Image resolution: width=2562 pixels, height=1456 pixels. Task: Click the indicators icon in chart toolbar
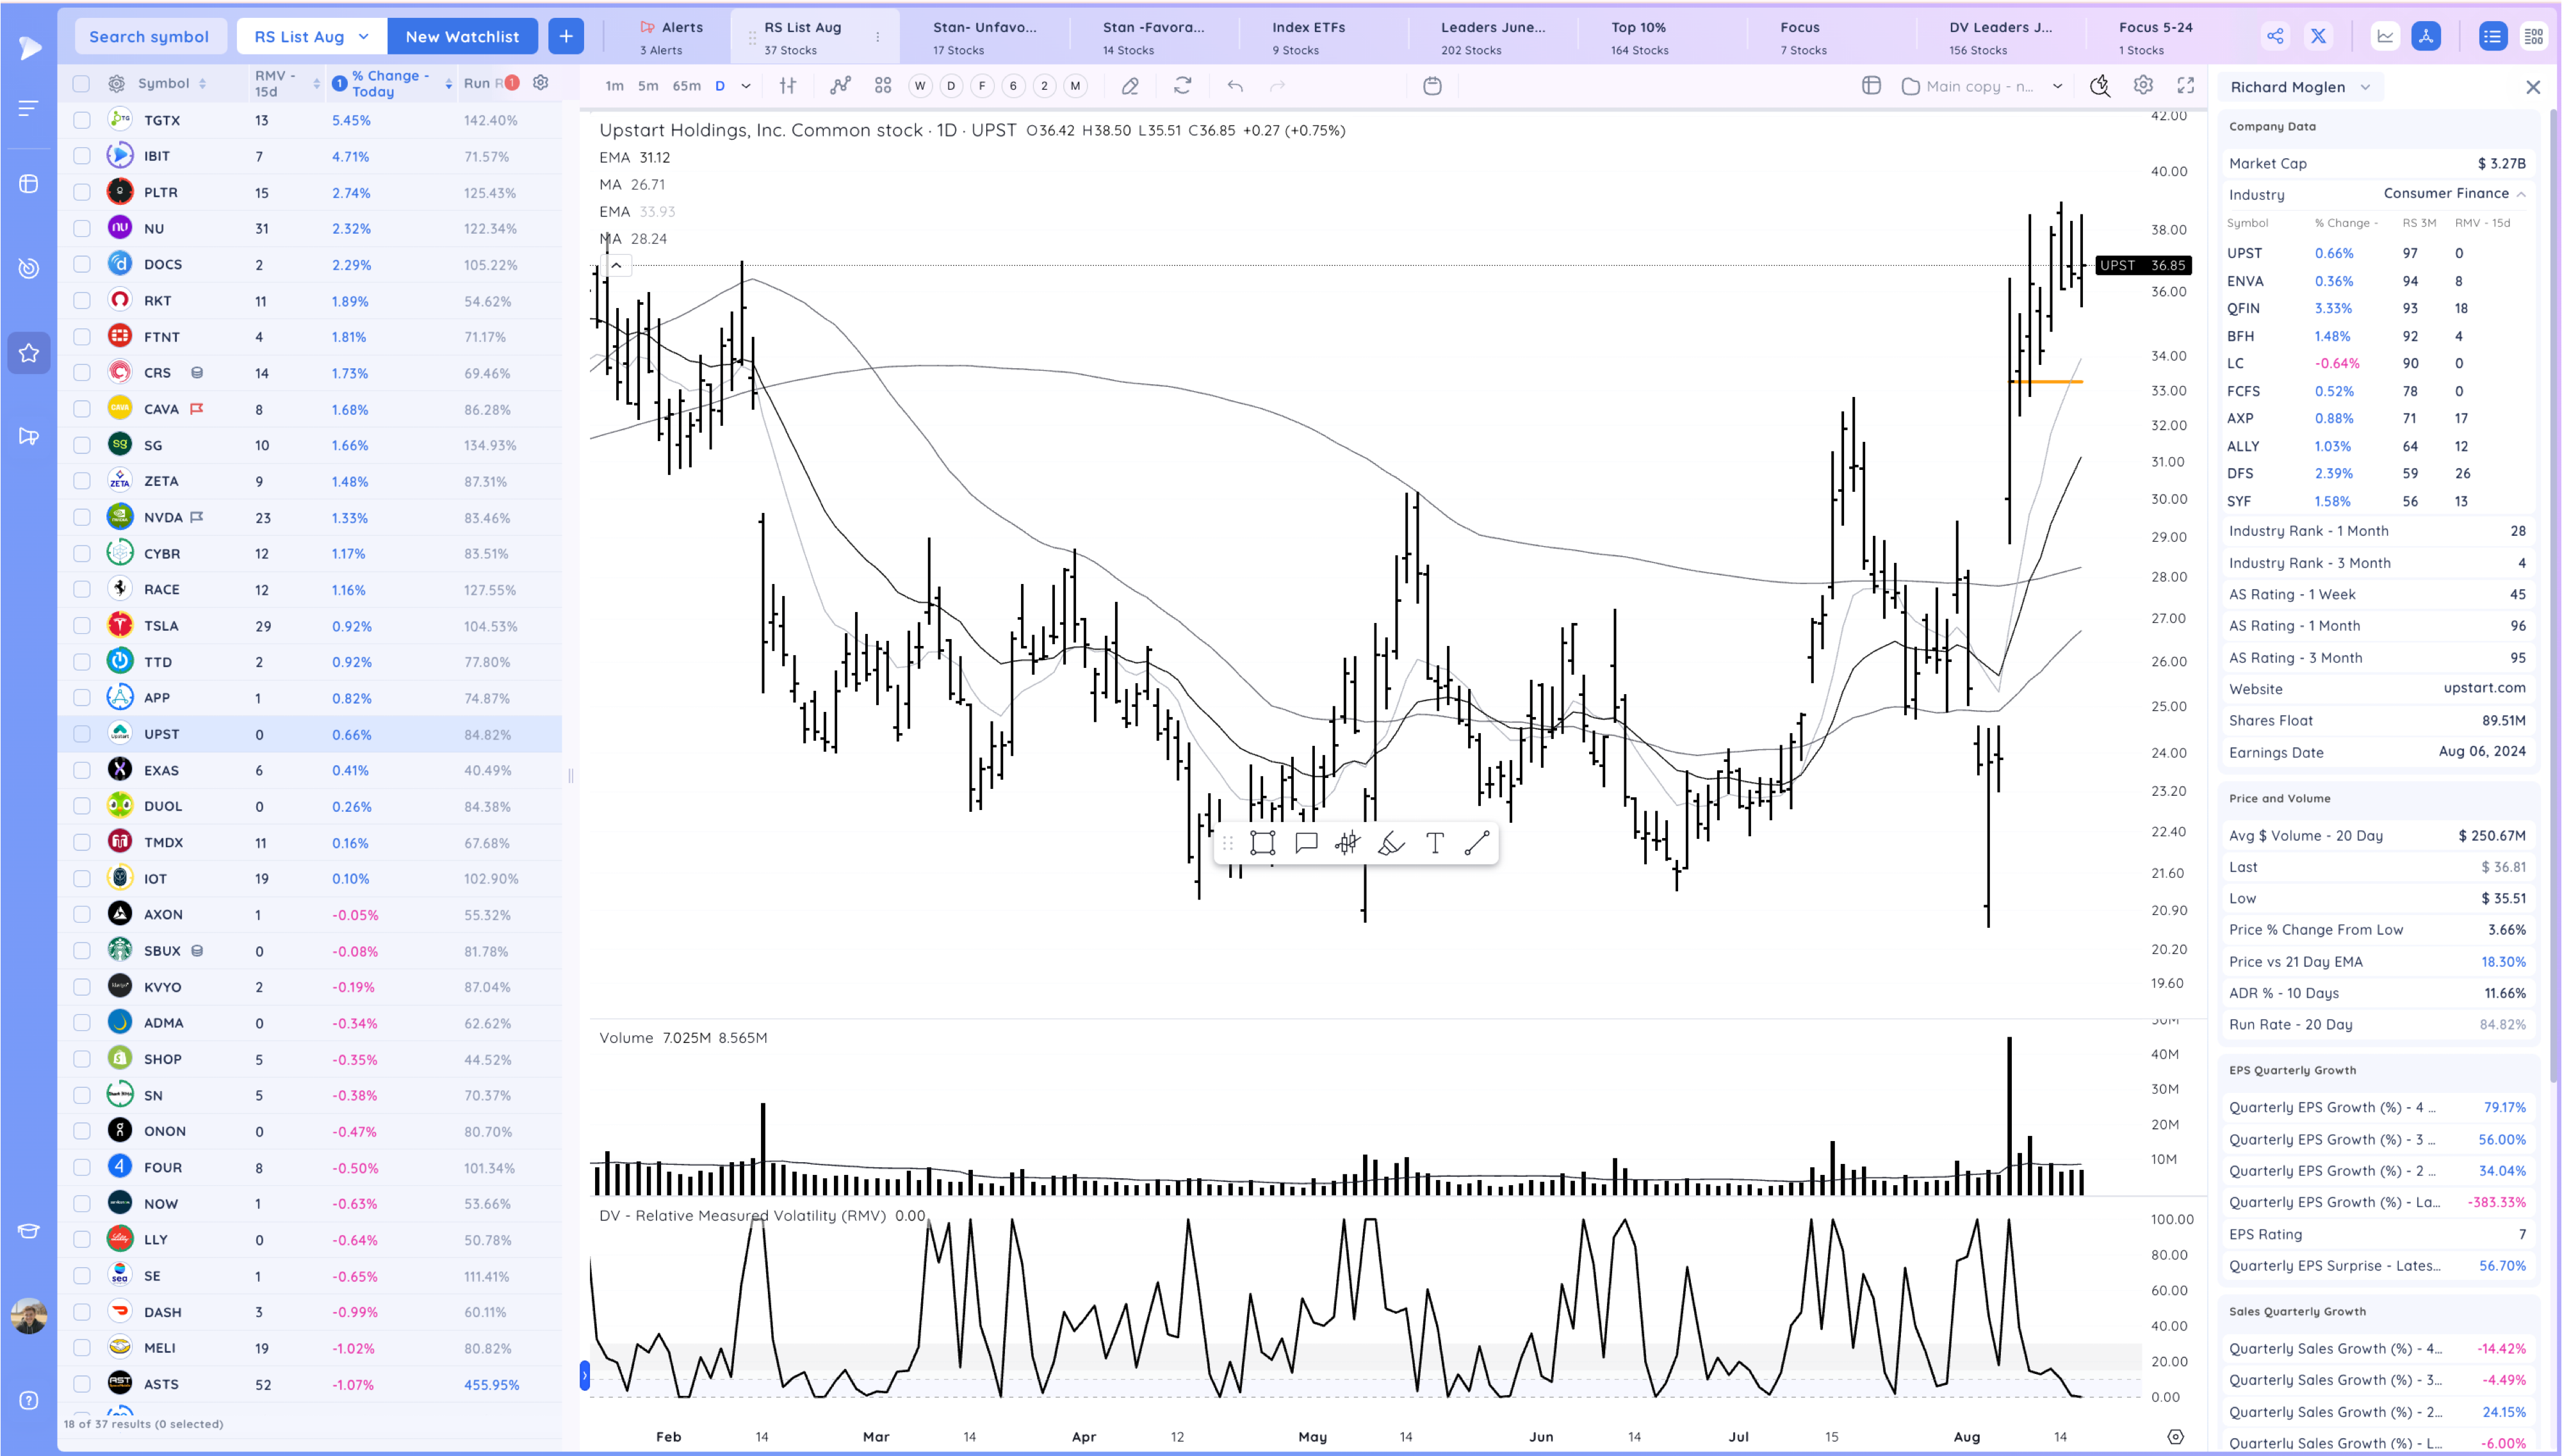coord(840,86)
